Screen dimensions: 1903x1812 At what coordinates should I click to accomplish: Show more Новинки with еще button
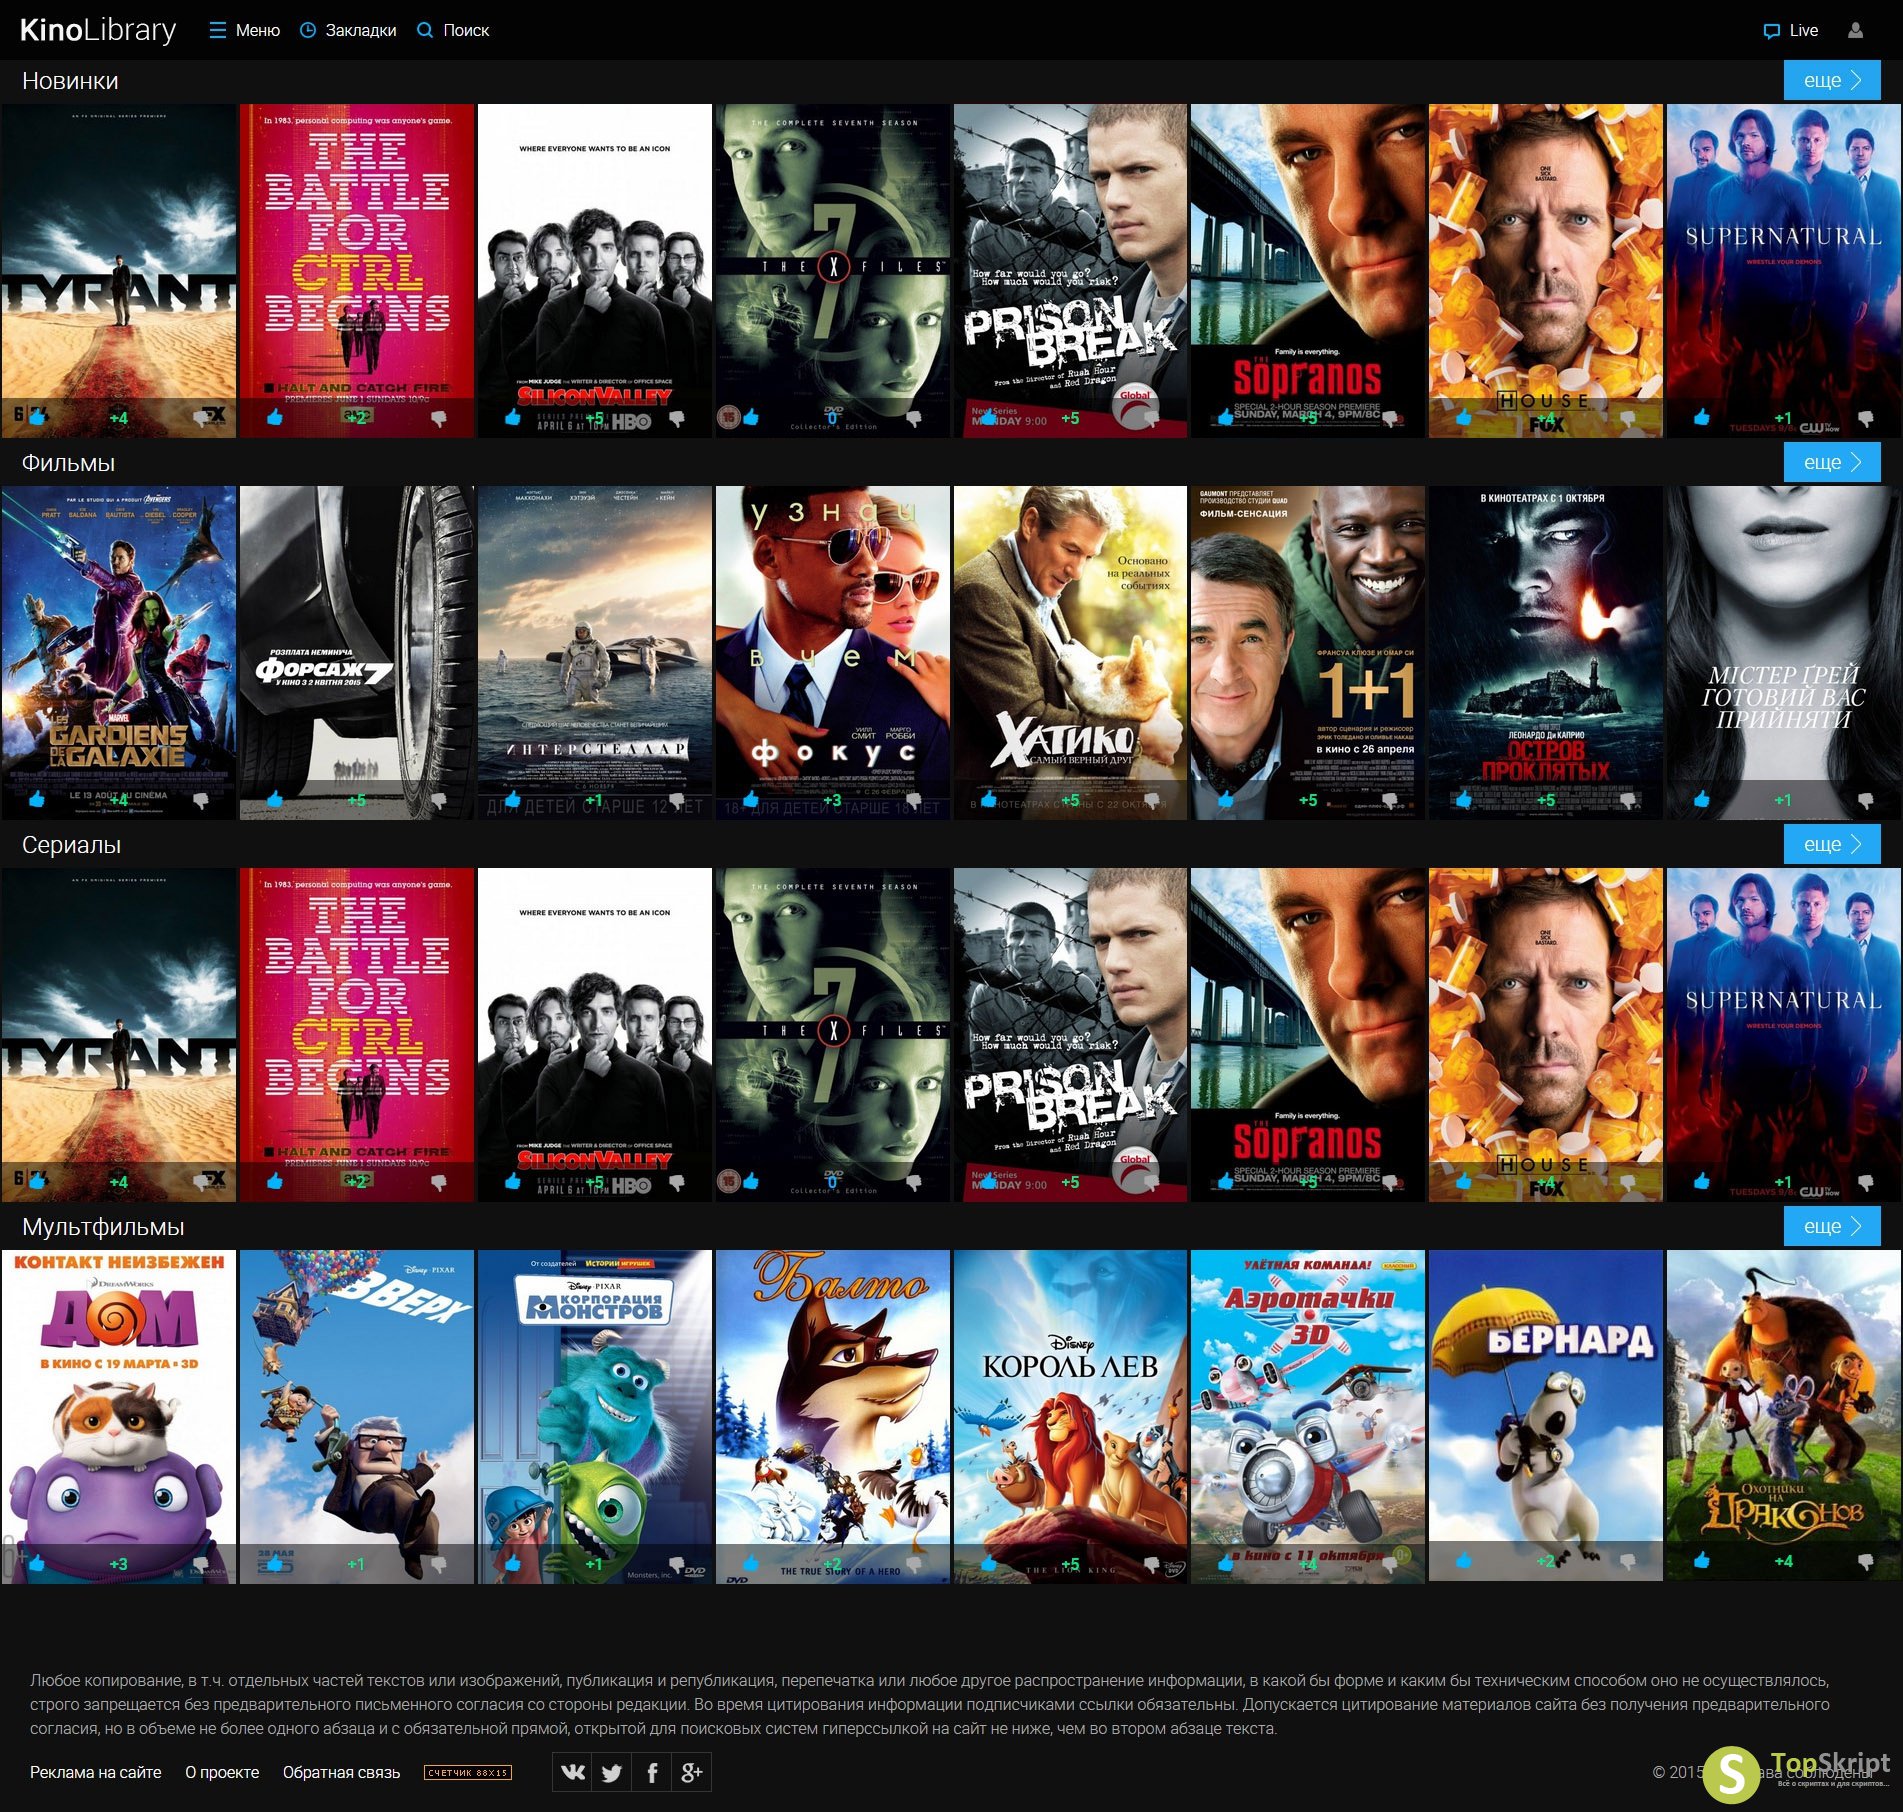point(1832,80)
